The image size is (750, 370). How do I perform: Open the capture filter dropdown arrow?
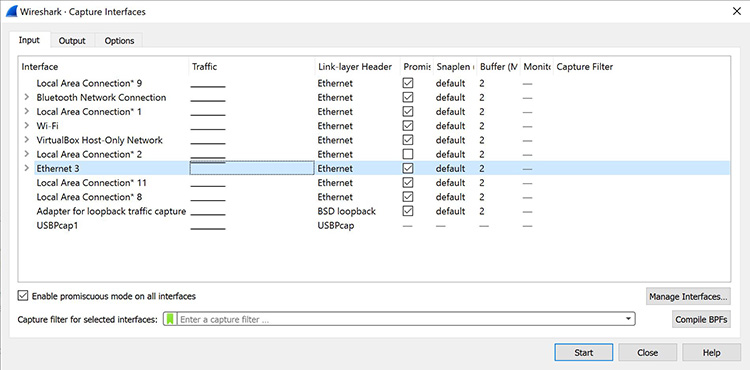point(628,319)
